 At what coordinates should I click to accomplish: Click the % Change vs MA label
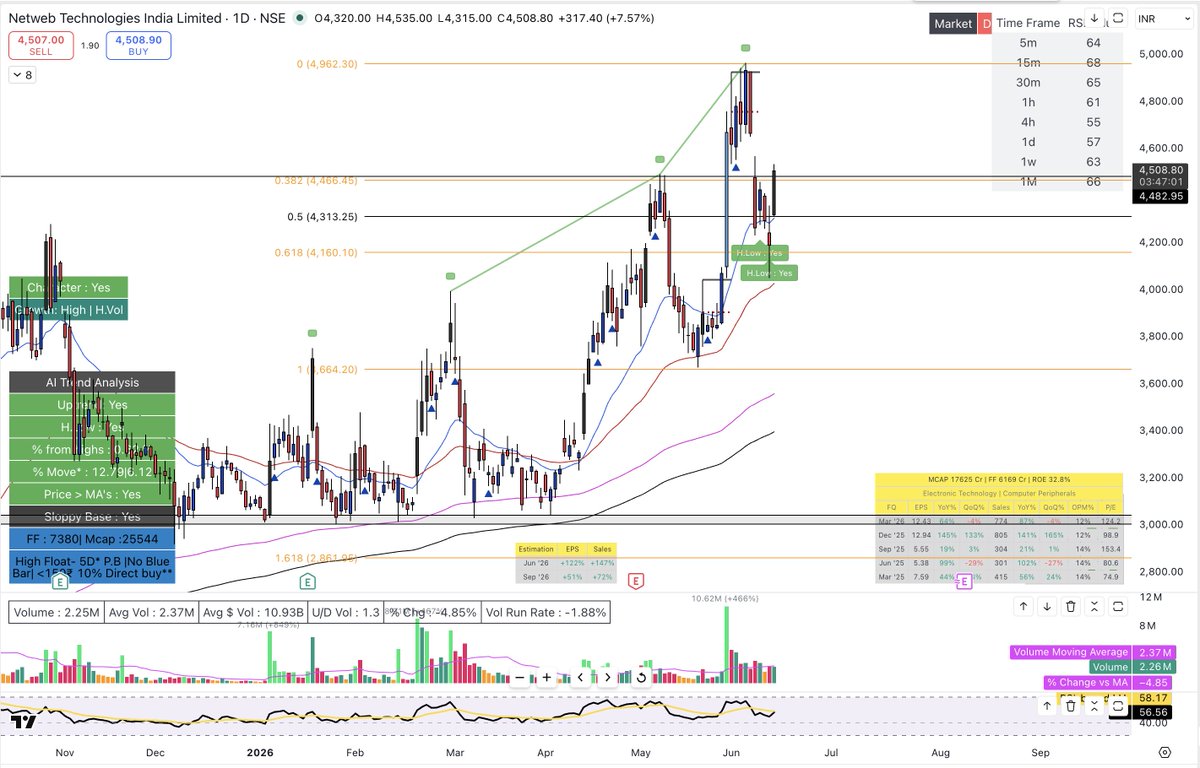[x=1086, y=682]
